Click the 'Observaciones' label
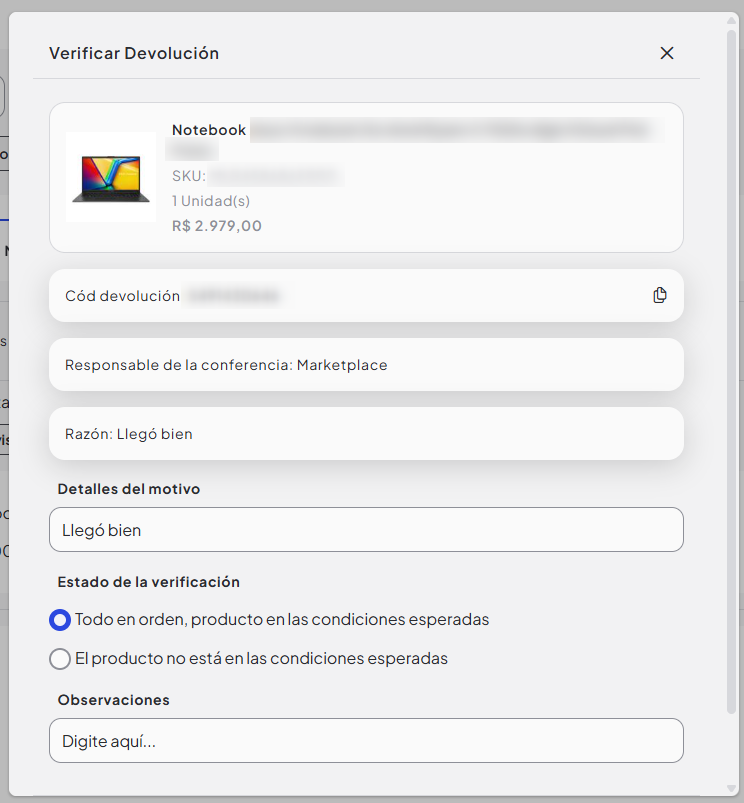The height and width of the screenshot is (803, 744). coord(114,700)
